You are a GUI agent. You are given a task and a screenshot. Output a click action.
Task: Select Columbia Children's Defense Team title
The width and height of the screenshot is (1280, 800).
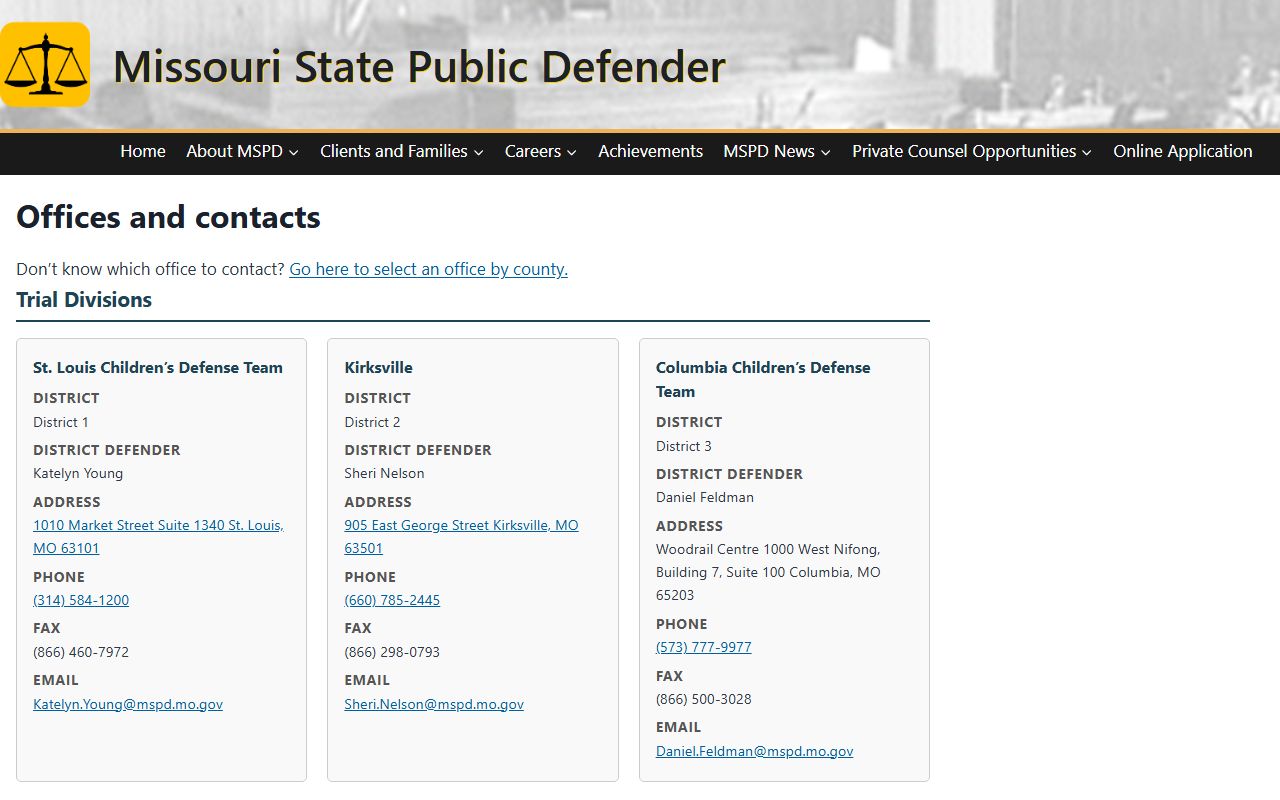tap(763, 379)
